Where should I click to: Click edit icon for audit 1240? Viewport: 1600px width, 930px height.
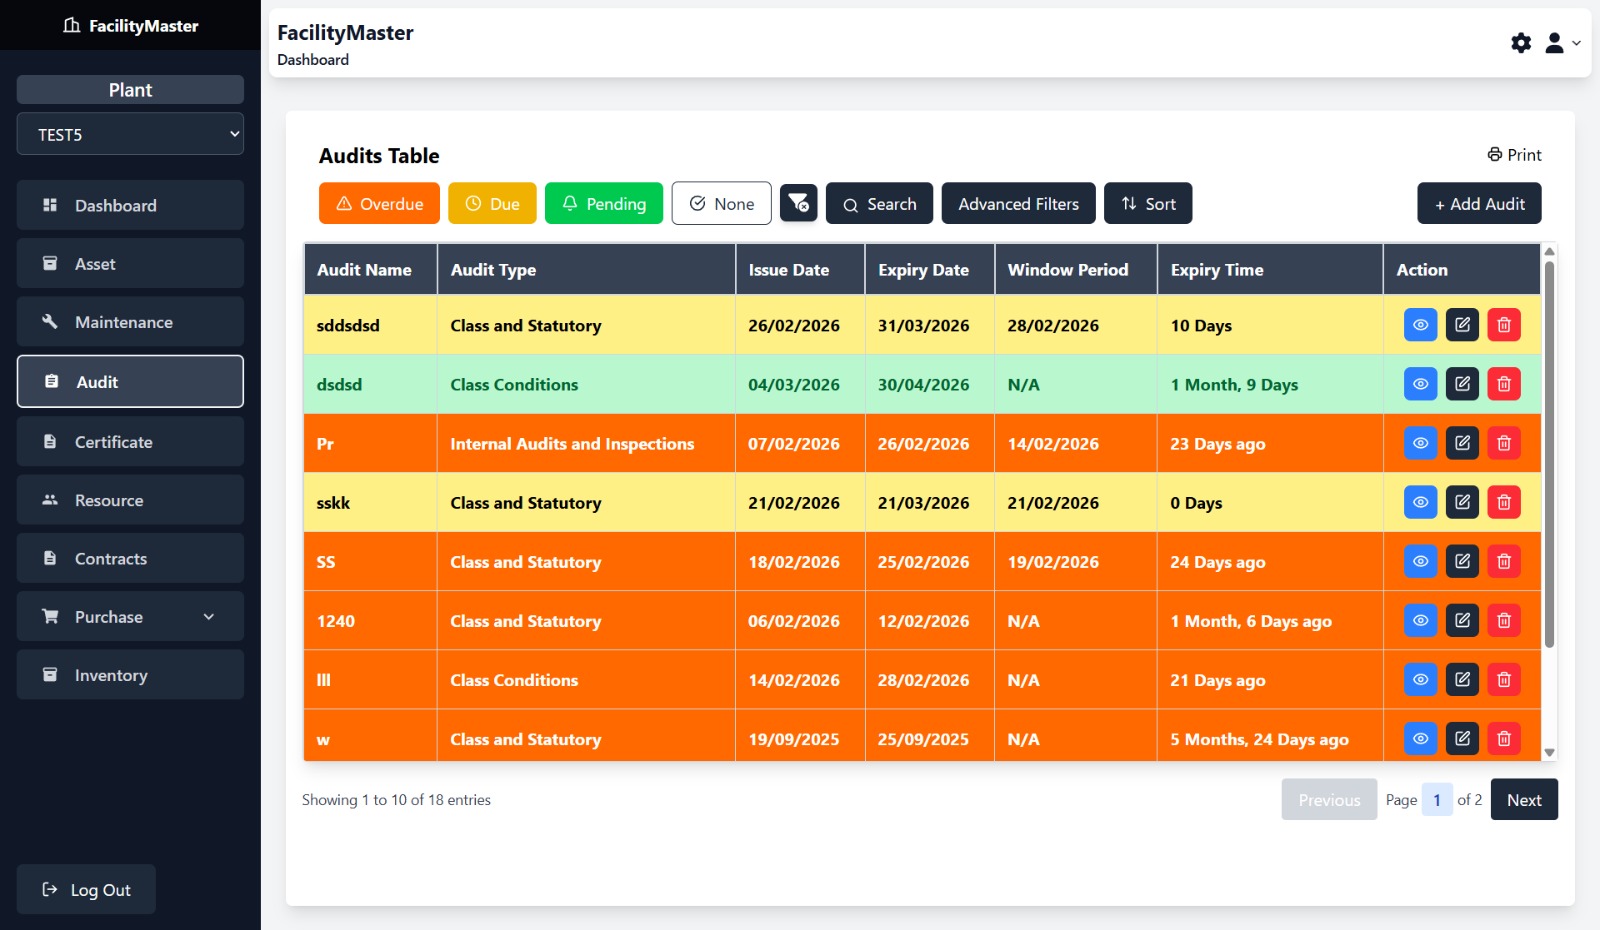(1462, 620)
